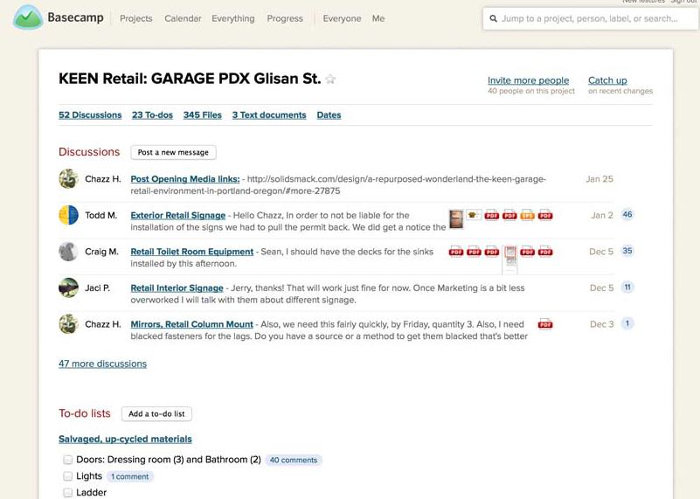Click Jaci P.'s profile avatar
The height and width of the screenshot is (499, 700).
click(69, 287)
